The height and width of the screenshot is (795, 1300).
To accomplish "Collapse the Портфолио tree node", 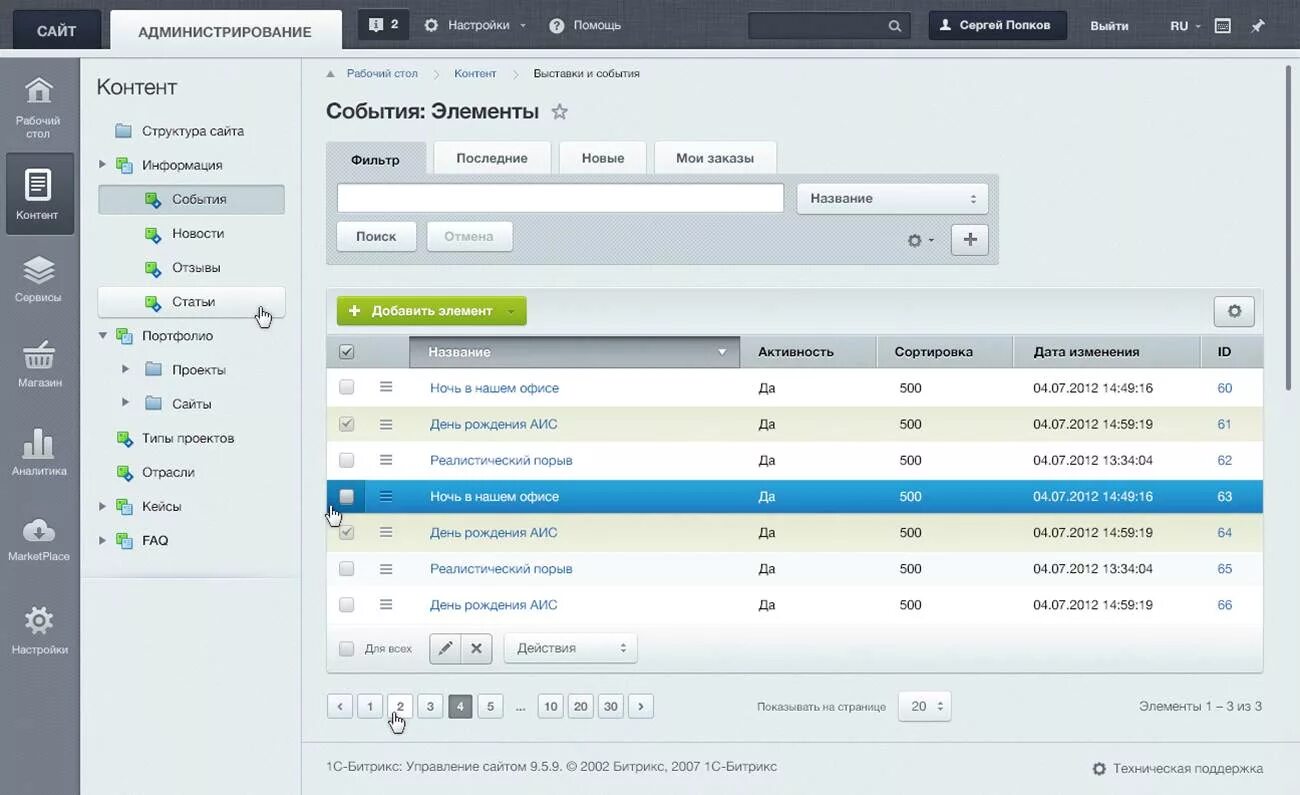I will [102, 335].
